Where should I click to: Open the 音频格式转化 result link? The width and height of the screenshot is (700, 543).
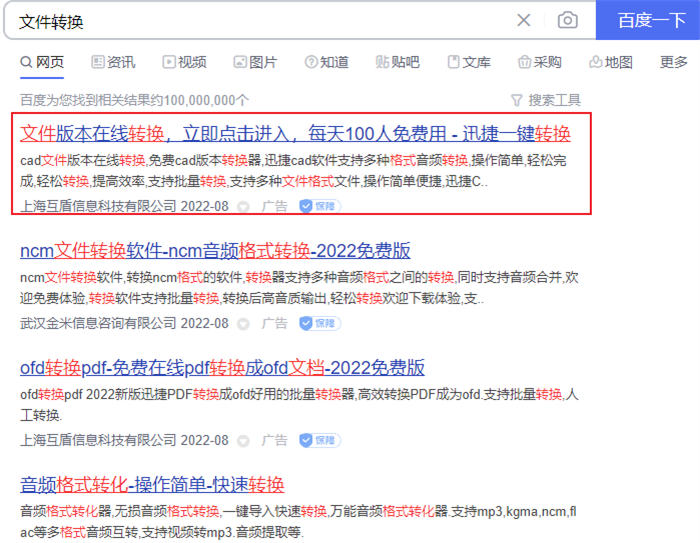click(152, 484)
